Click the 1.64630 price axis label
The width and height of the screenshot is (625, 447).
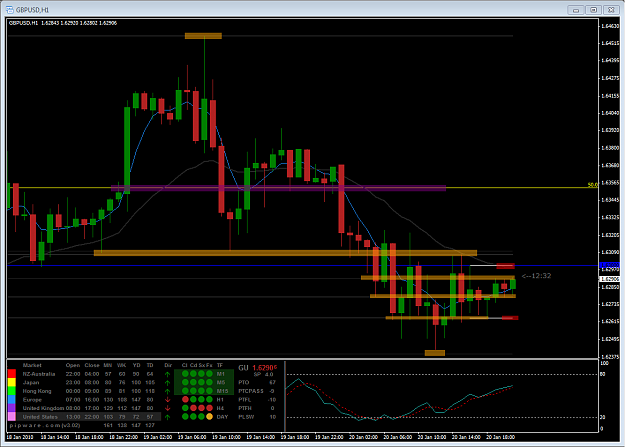pyautogui.click(x=610, y=26)
